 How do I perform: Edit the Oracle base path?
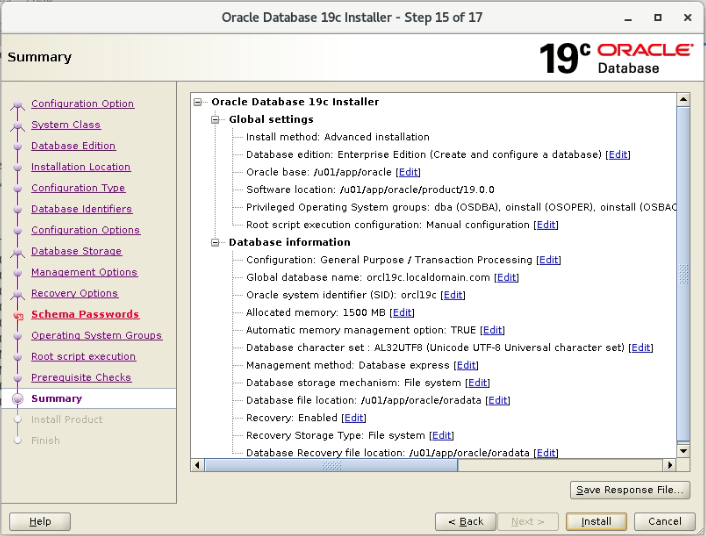coord(408,172)
